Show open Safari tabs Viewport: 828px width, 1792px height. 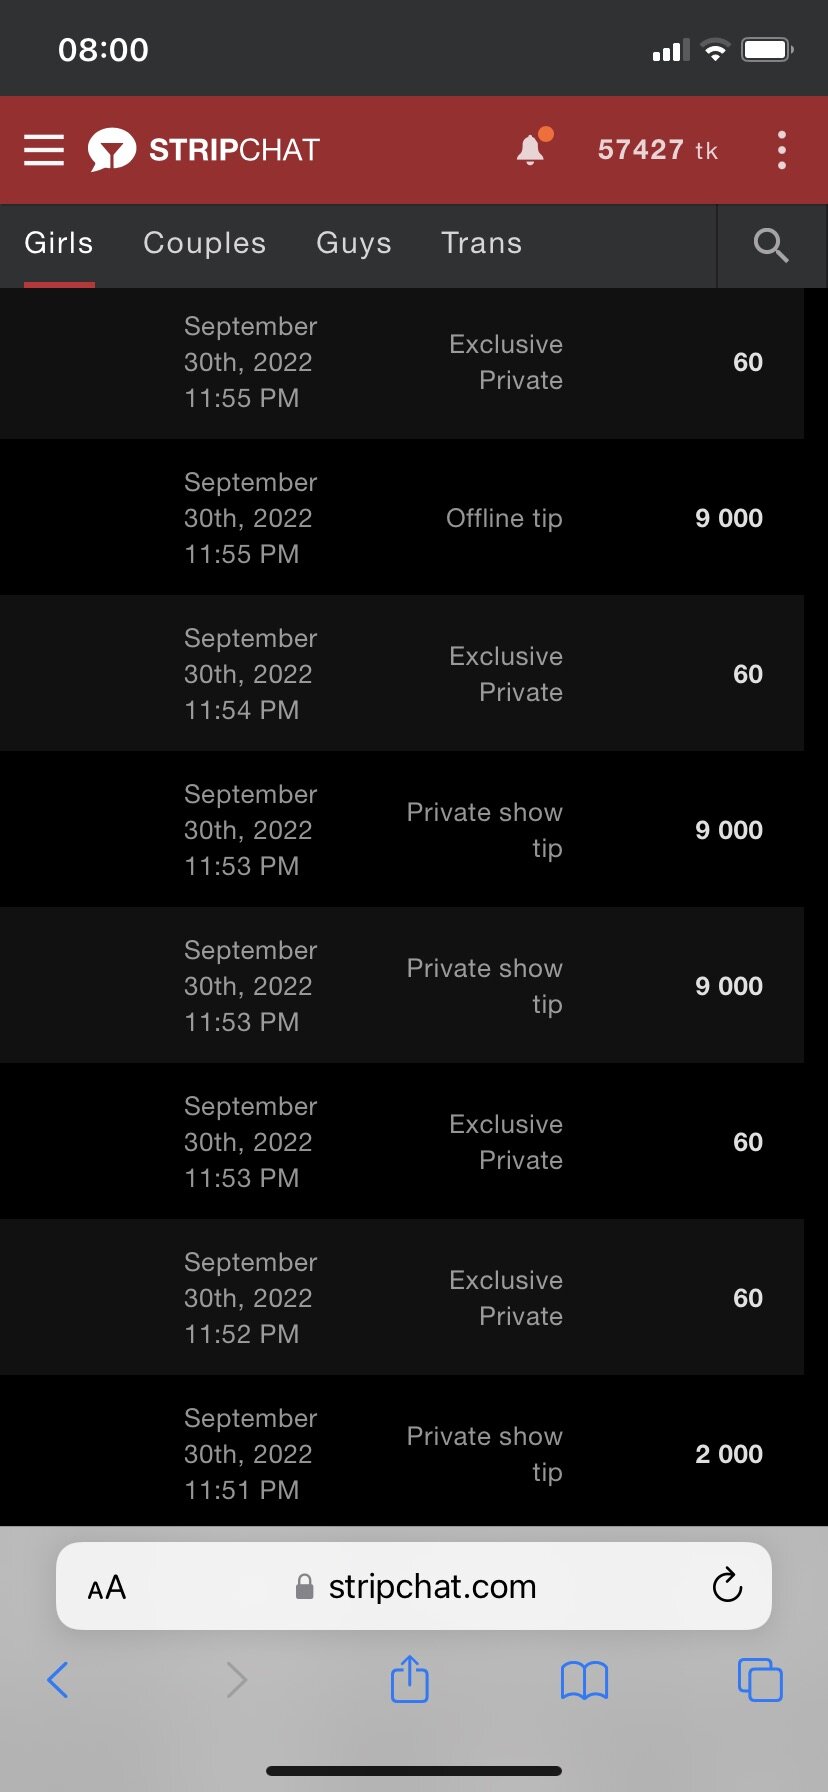coord(759,1680)
